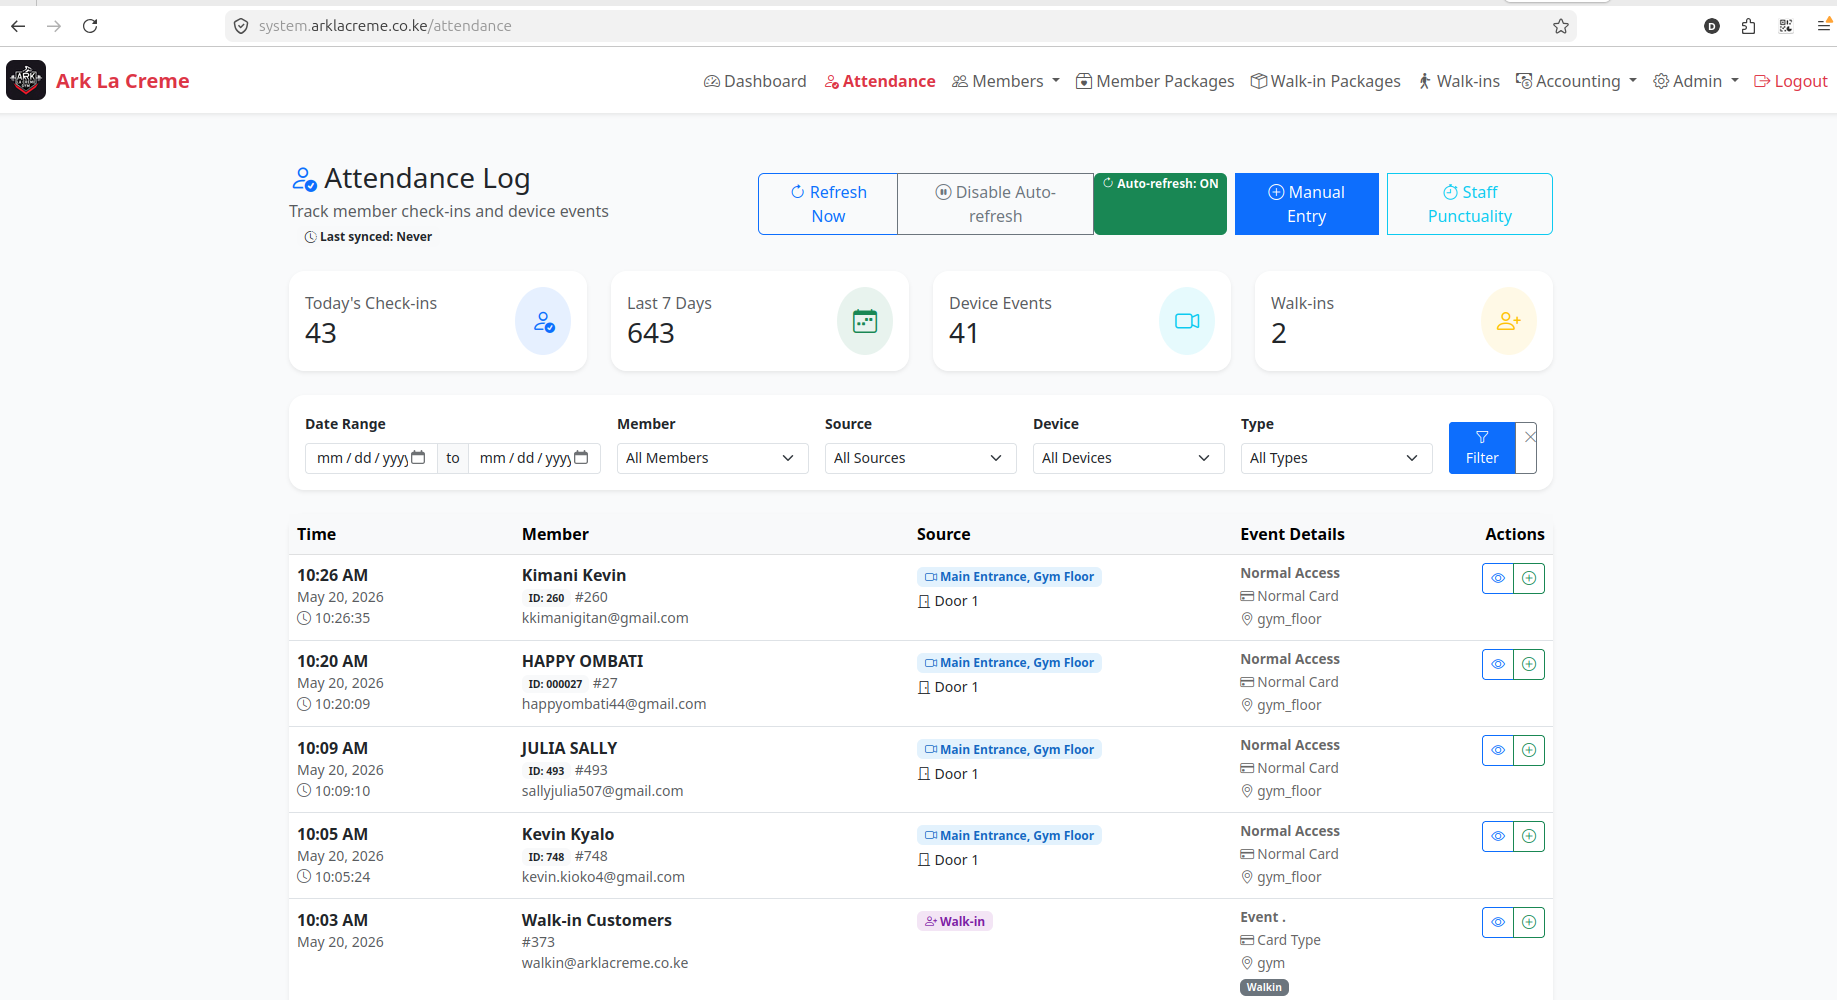Screen dimensions: 1837x1000
Task: Click the Today's Check-ins person icon
Action: [543, 321]
